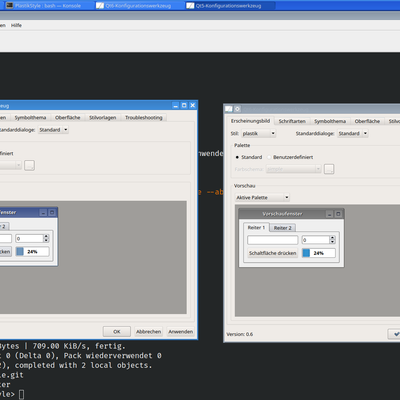The image size is (400, 400).
Task: Select Schriftarten tab in right window
Action: coord(292,121)
